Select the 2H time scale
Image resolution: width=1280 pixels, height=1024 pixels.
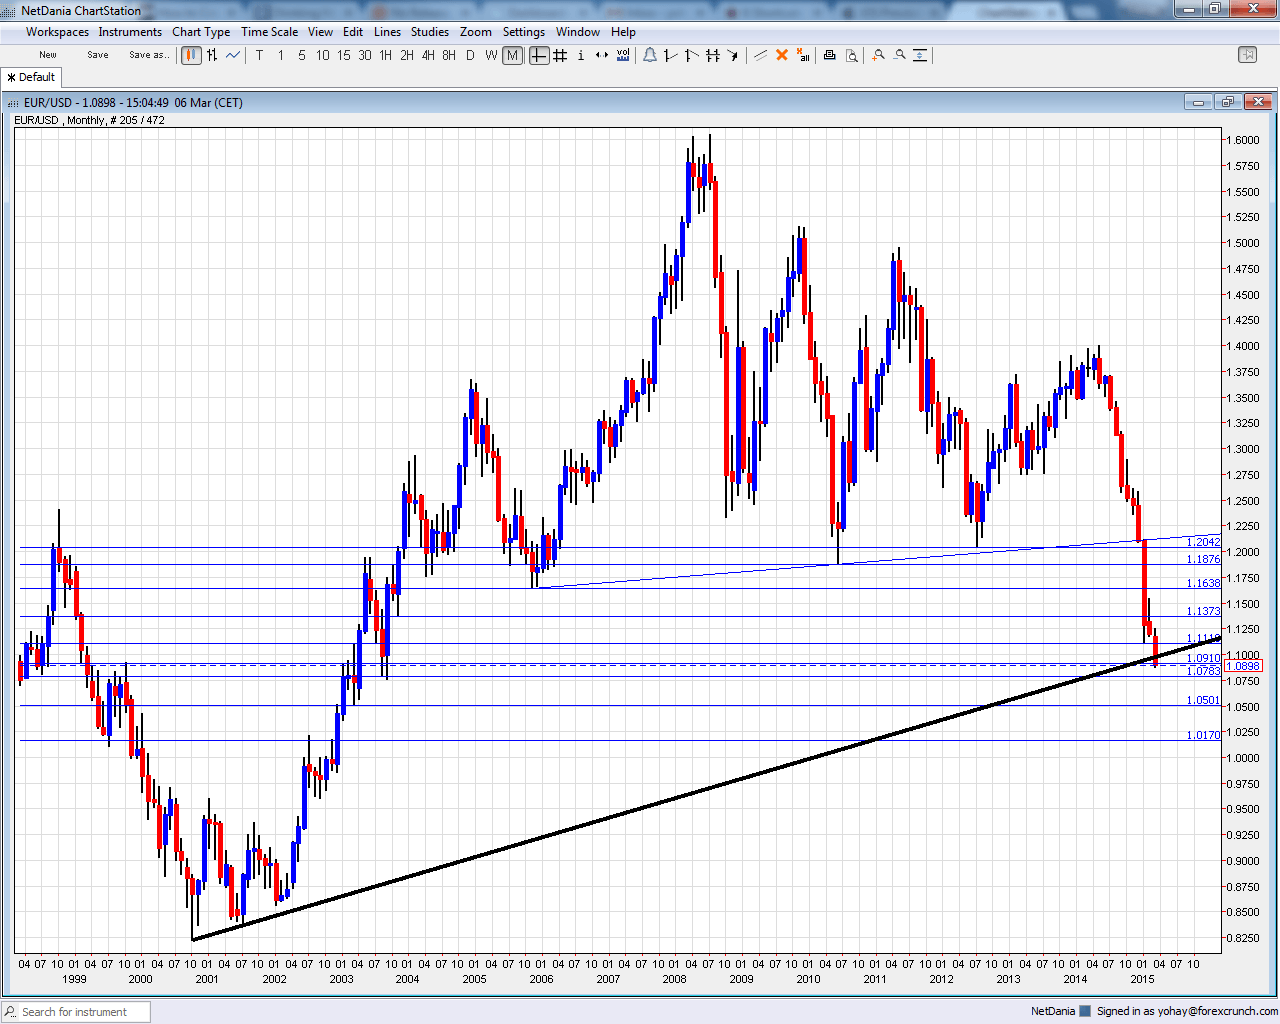(407, 55)
